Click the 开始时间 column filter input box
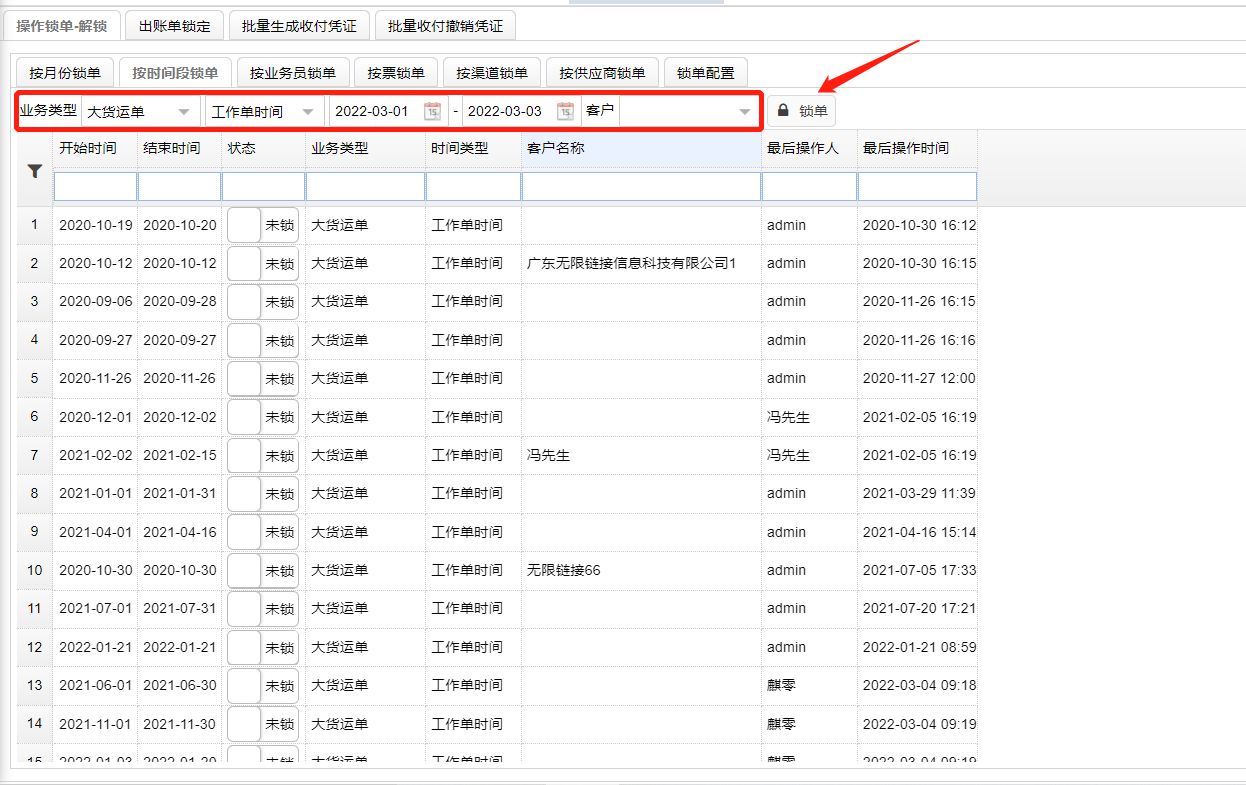 tap(95, 187)
